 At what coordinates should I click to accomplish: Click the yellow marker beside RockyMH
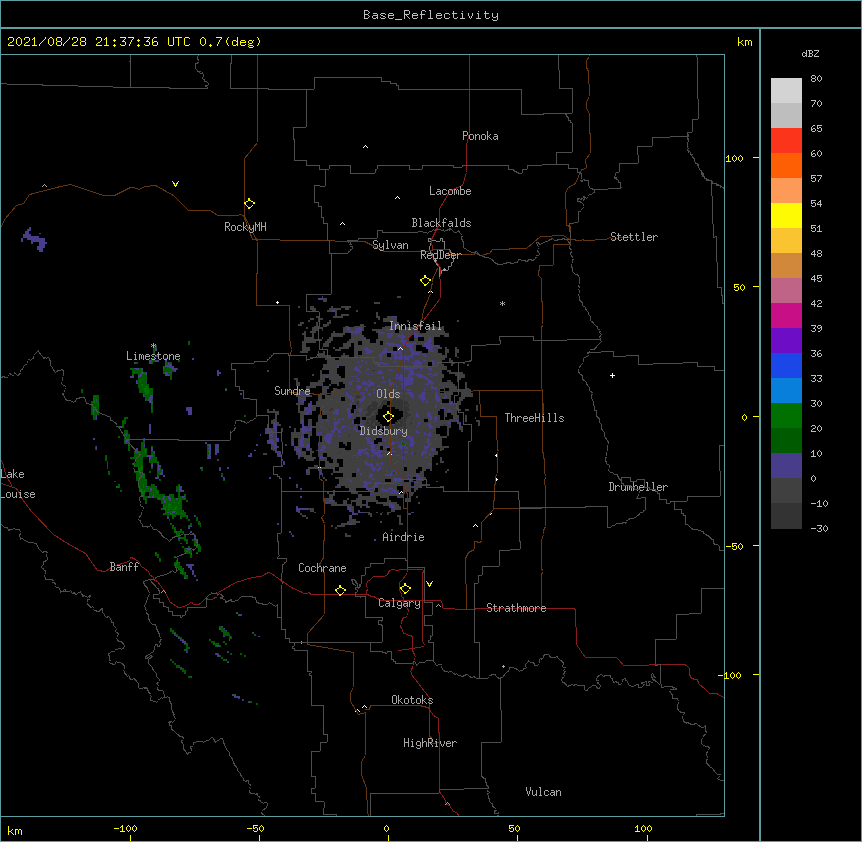click(x=250, y=204)
